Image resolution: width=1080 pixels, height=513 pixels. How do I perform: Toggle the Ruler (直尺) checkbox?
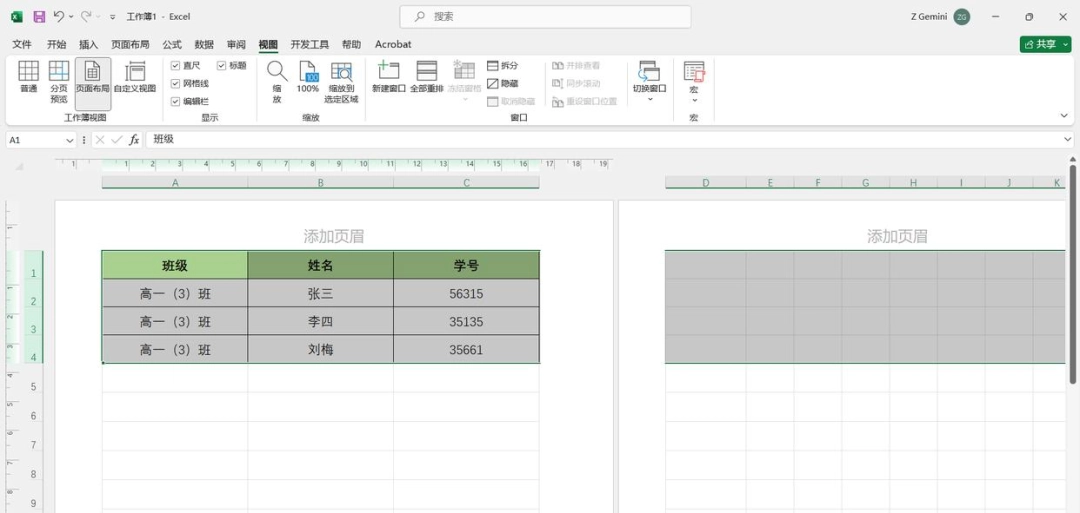(x=175, y=65)
